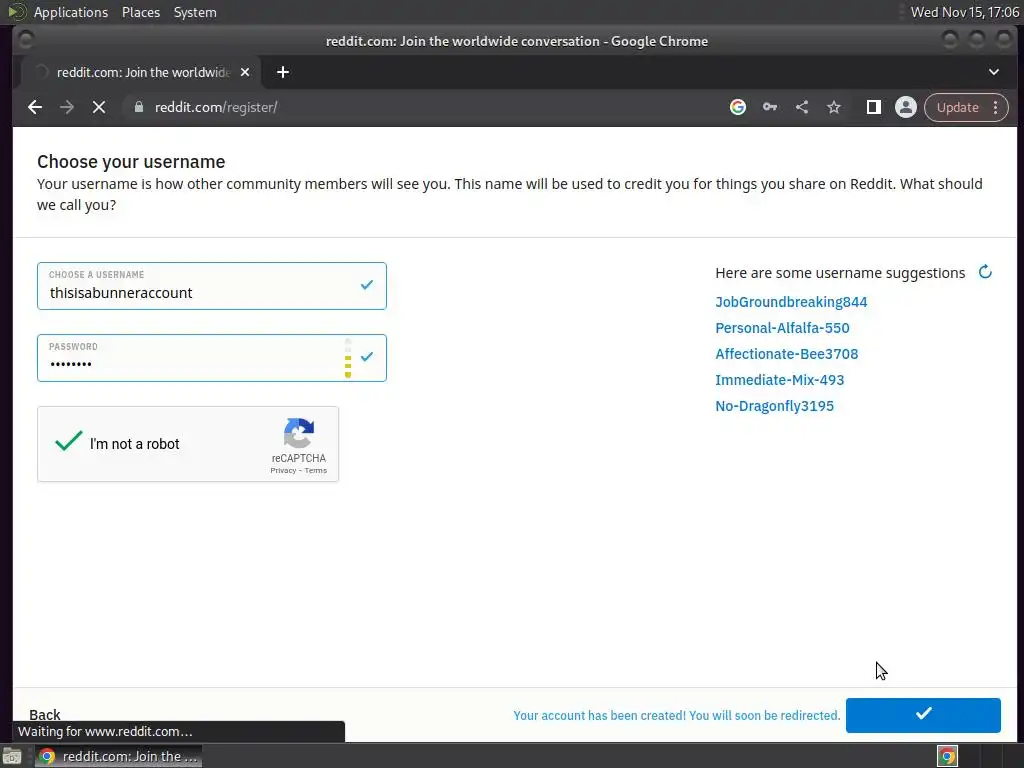Pick suggestion No-Dragonfly3195
Viewport: 1024px width, 768px height.
[x=775, y=406]
